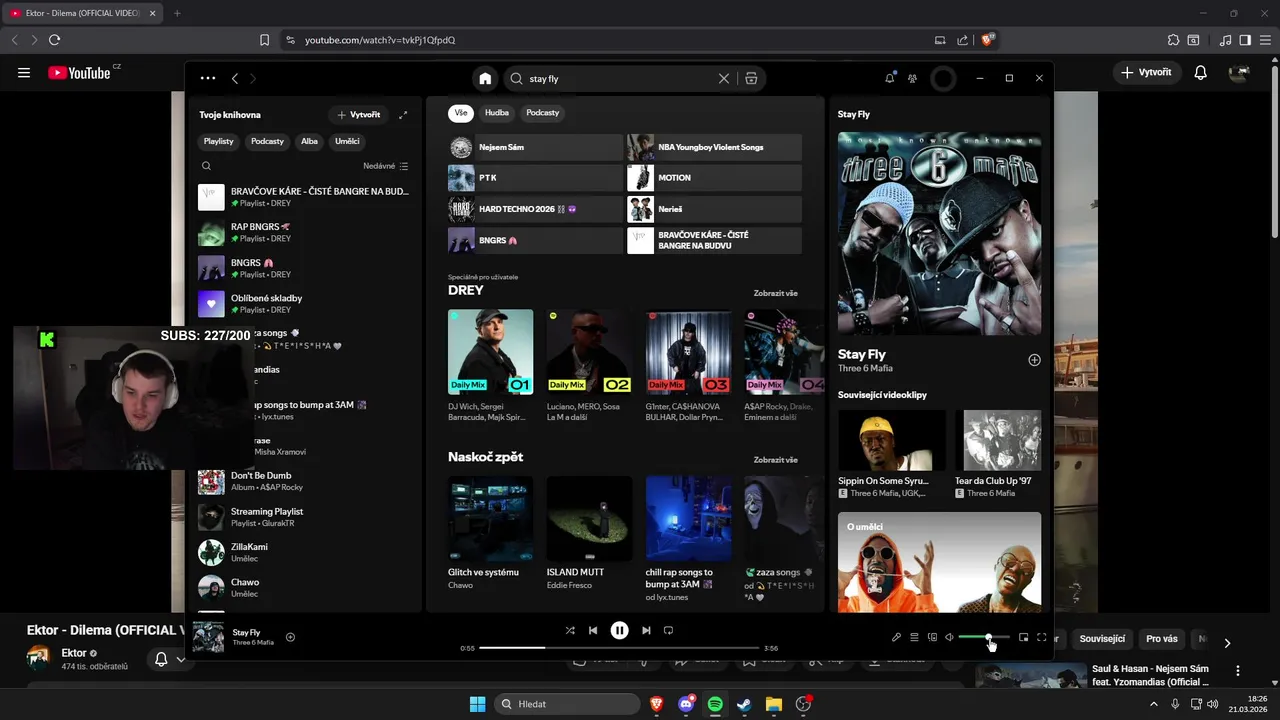Open the 'MOTION' shortcut tile
Viewport: 1280px width, 720px height.
point(714,178)
